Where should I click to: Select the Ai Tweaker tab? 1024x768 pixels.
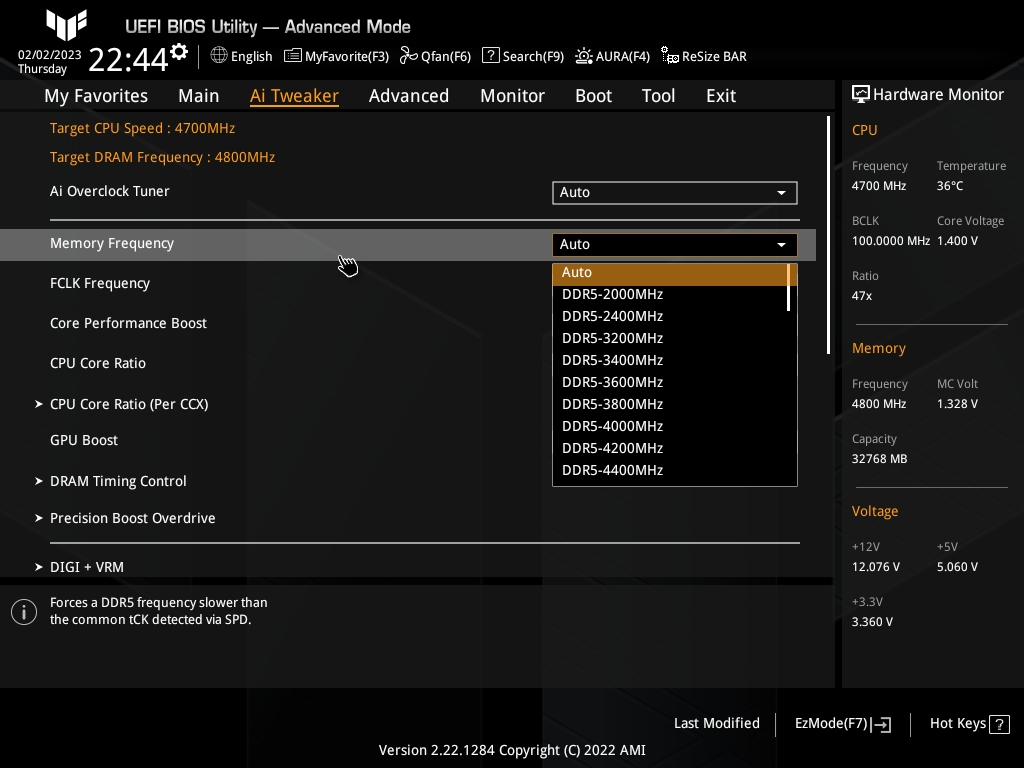[x=295, y=96]
